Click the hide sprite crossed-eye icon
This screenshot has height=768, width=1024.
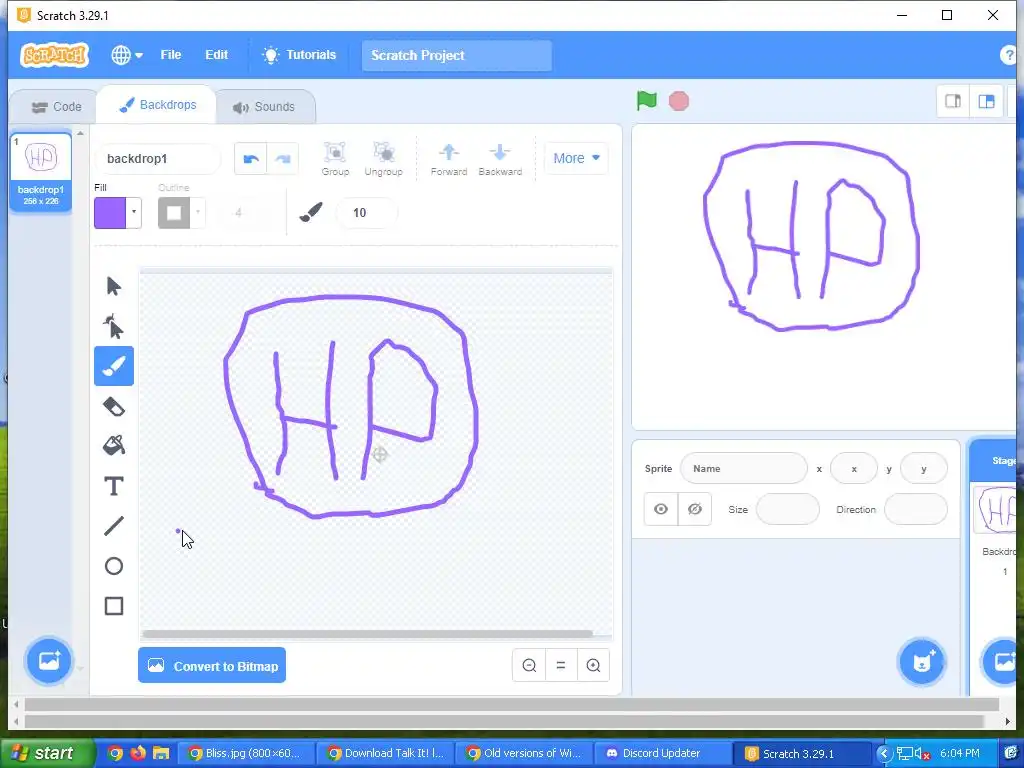[695, 509]
